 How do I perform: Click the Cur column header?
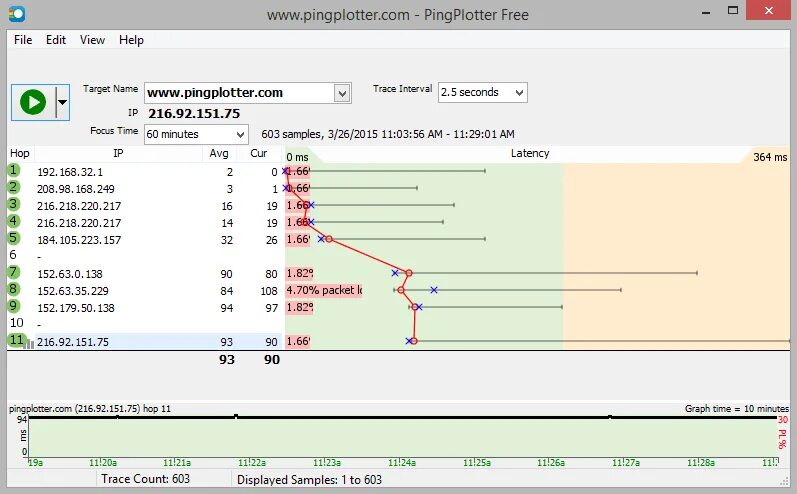coord(259,153)
